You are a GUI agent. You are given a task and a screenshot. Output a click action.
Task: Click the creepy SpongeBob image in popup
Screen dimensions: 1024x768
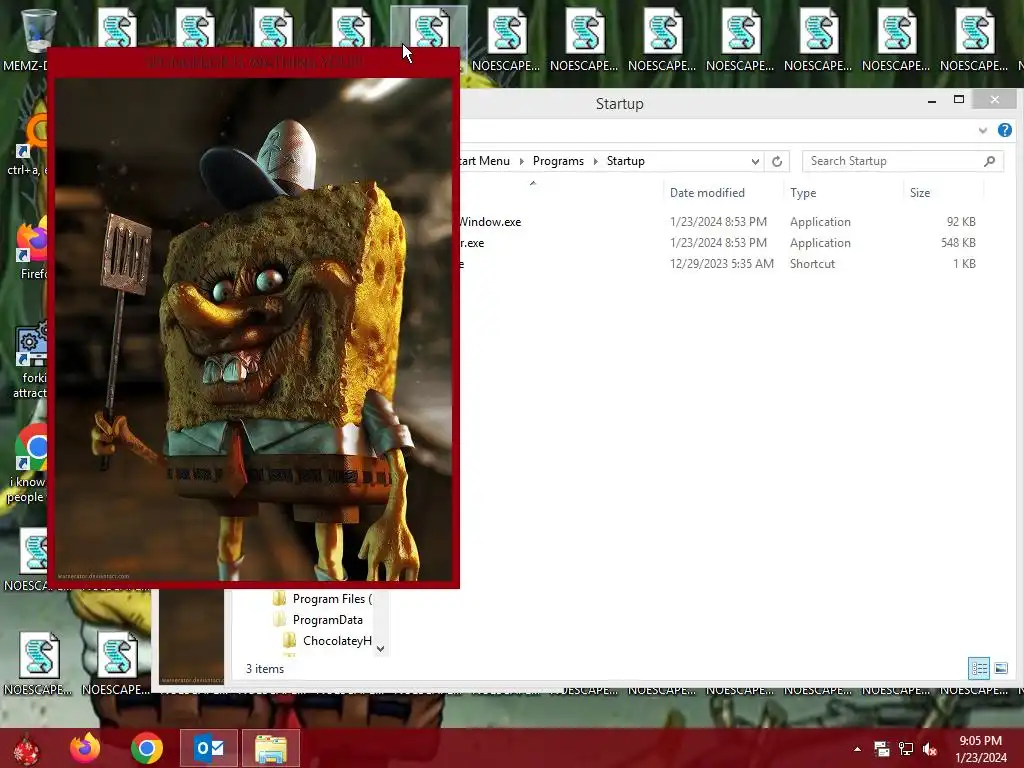click(253, 329)
